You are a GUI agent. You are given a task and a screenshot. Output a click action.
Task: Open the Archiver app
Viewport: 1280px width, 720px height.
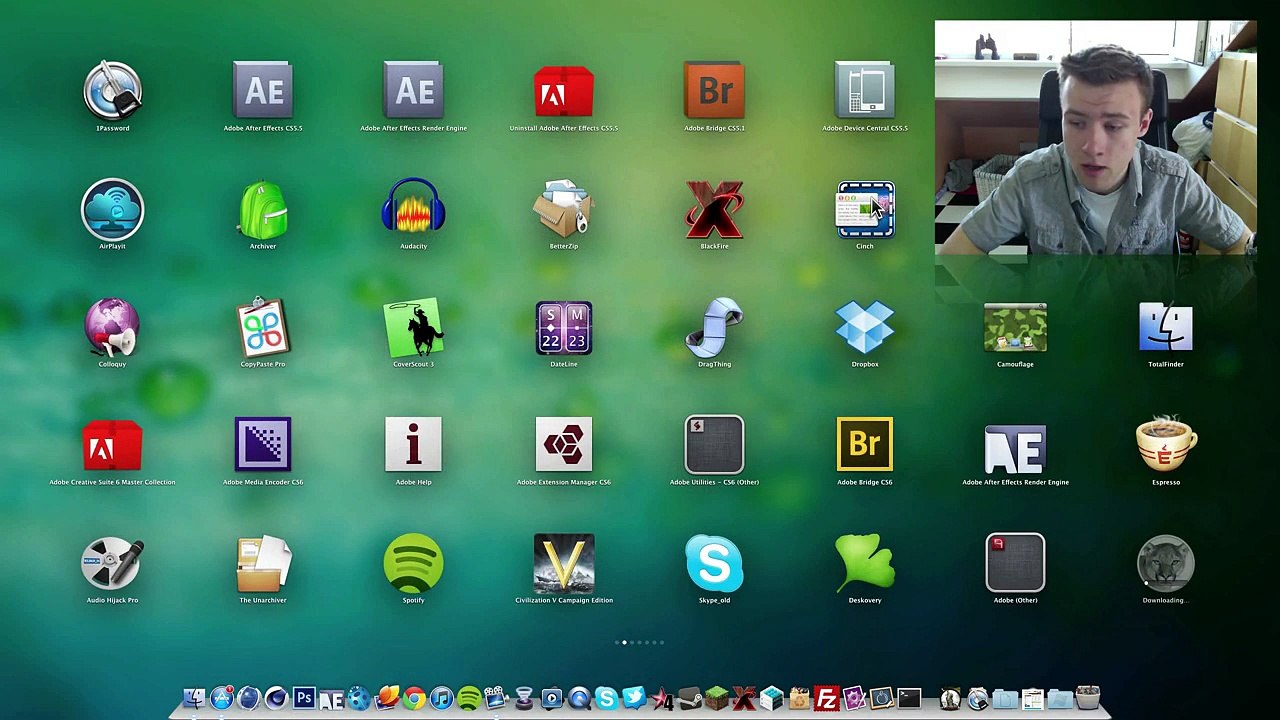click(263, 210)
